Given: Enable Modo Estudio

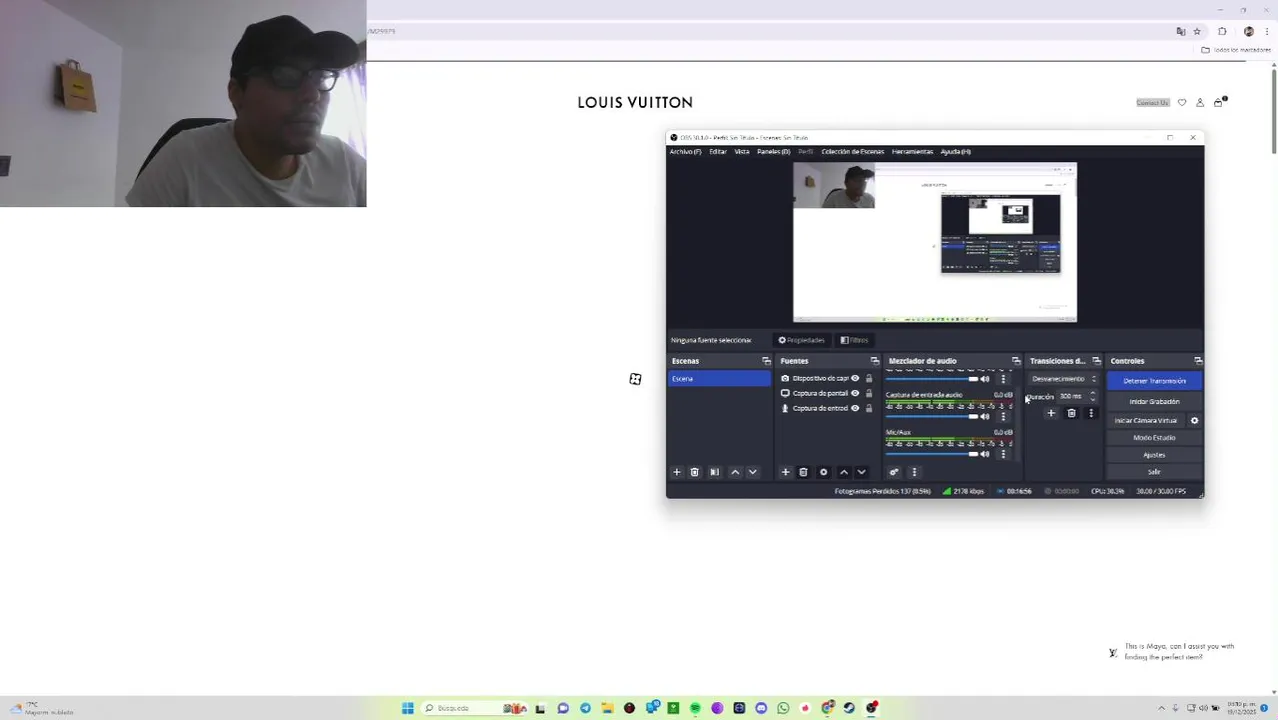Looking at the screenshot, I should (x=1154, y=438).
